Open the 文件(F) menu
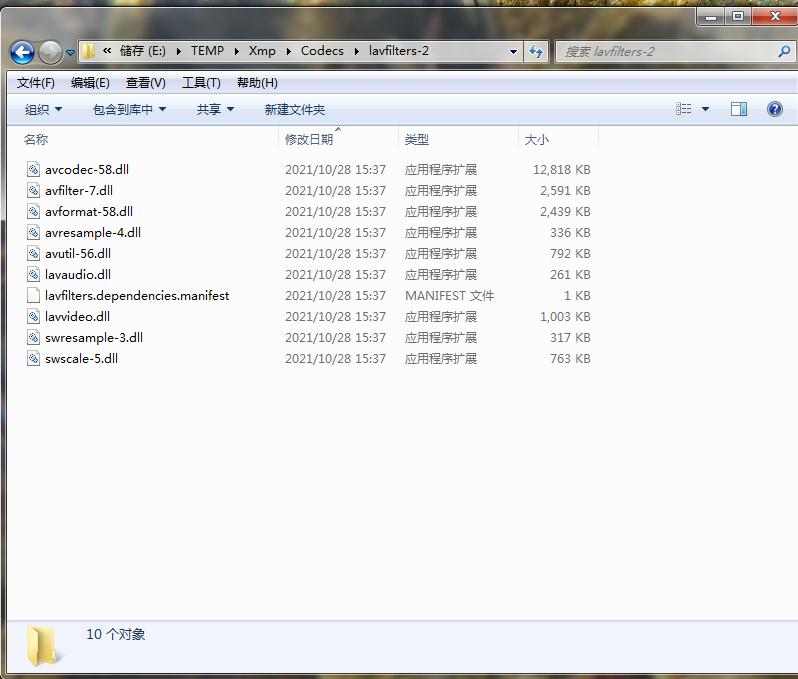This screenshot has height=679, width=798. pyautogui.click(x=36, y=83)
